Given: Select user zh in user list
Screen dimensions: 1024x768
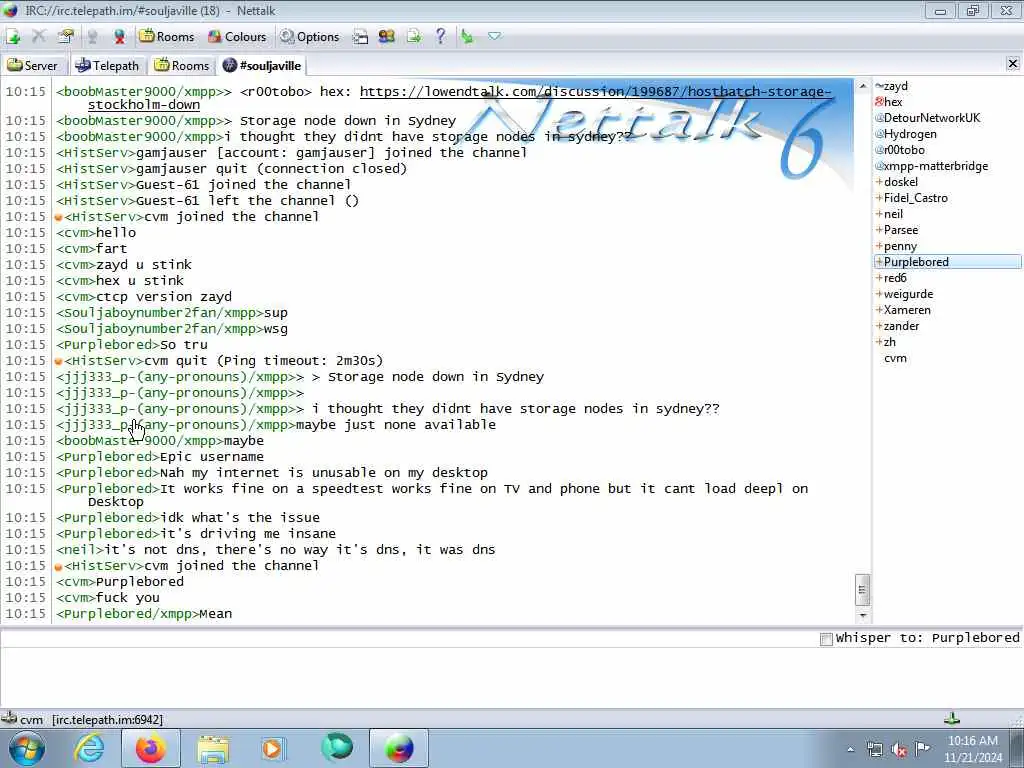Looking at the screenshot, I should coord(889,342).
